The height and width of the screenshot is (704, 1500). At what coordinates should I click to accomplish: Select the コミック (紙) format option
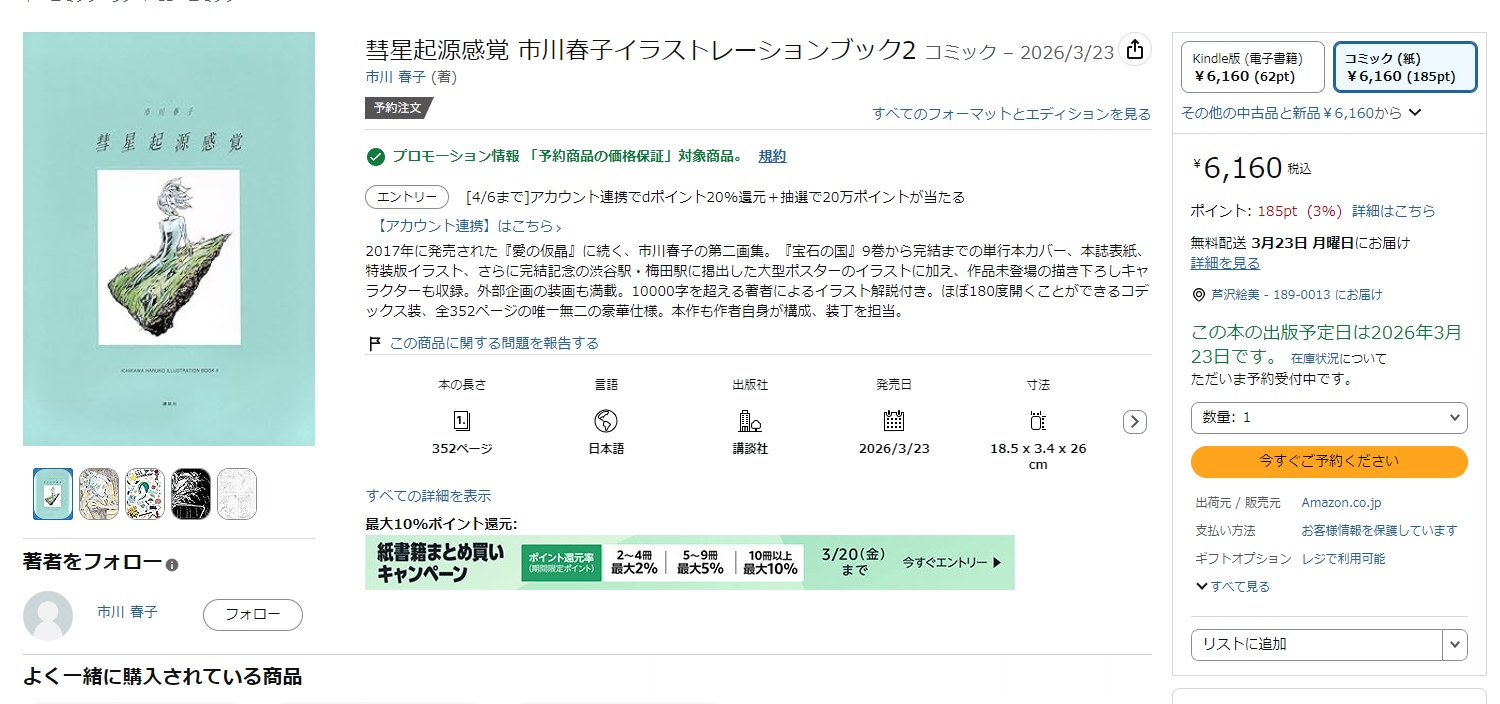pyautogui.click(x=1404, y=67)
